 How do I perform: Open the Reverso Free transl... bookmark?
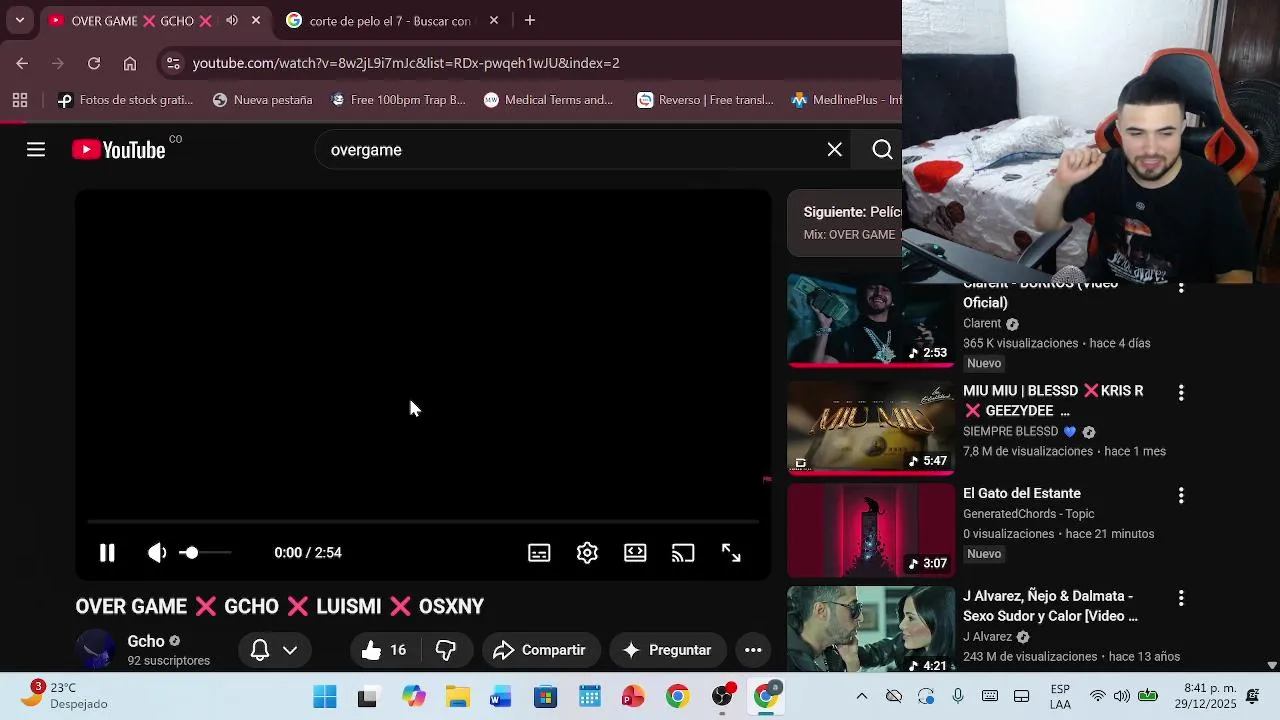click(706, 100)
